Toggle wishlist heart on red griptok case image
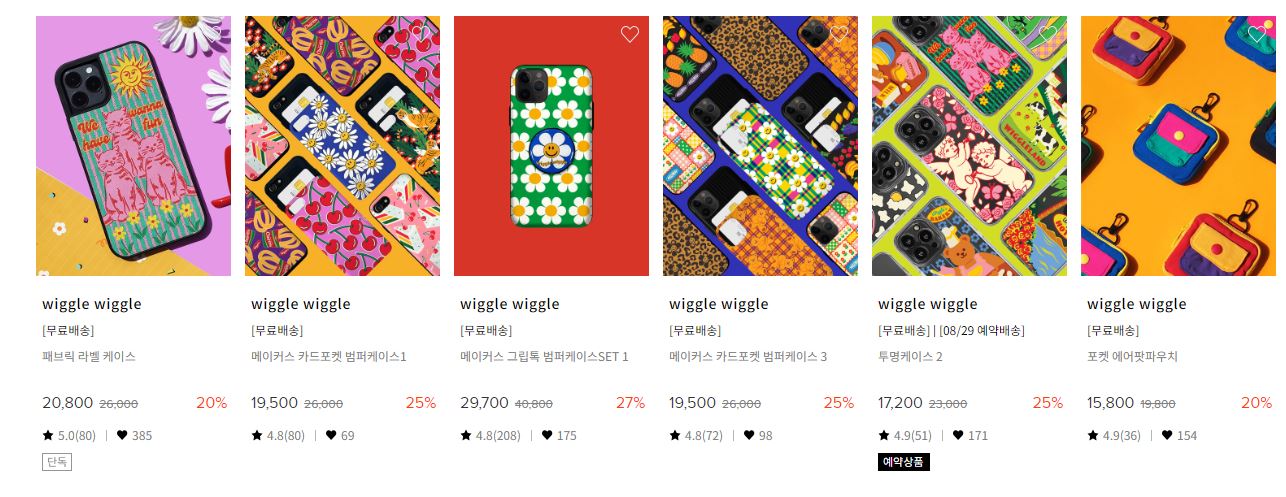 click(x=629, y=34)
